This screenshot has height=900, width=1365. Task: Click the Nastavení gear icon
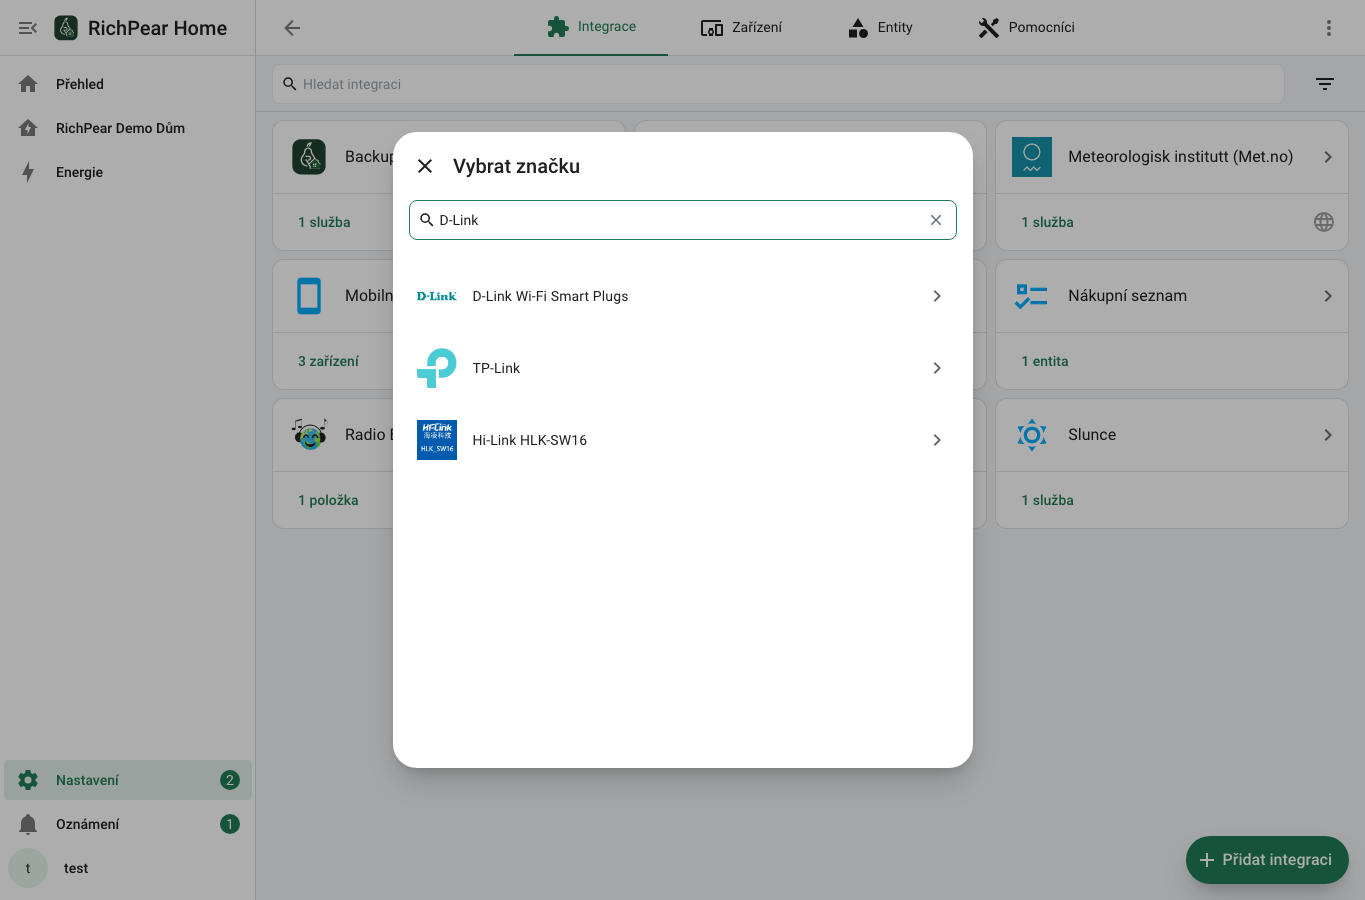point(28,780)
